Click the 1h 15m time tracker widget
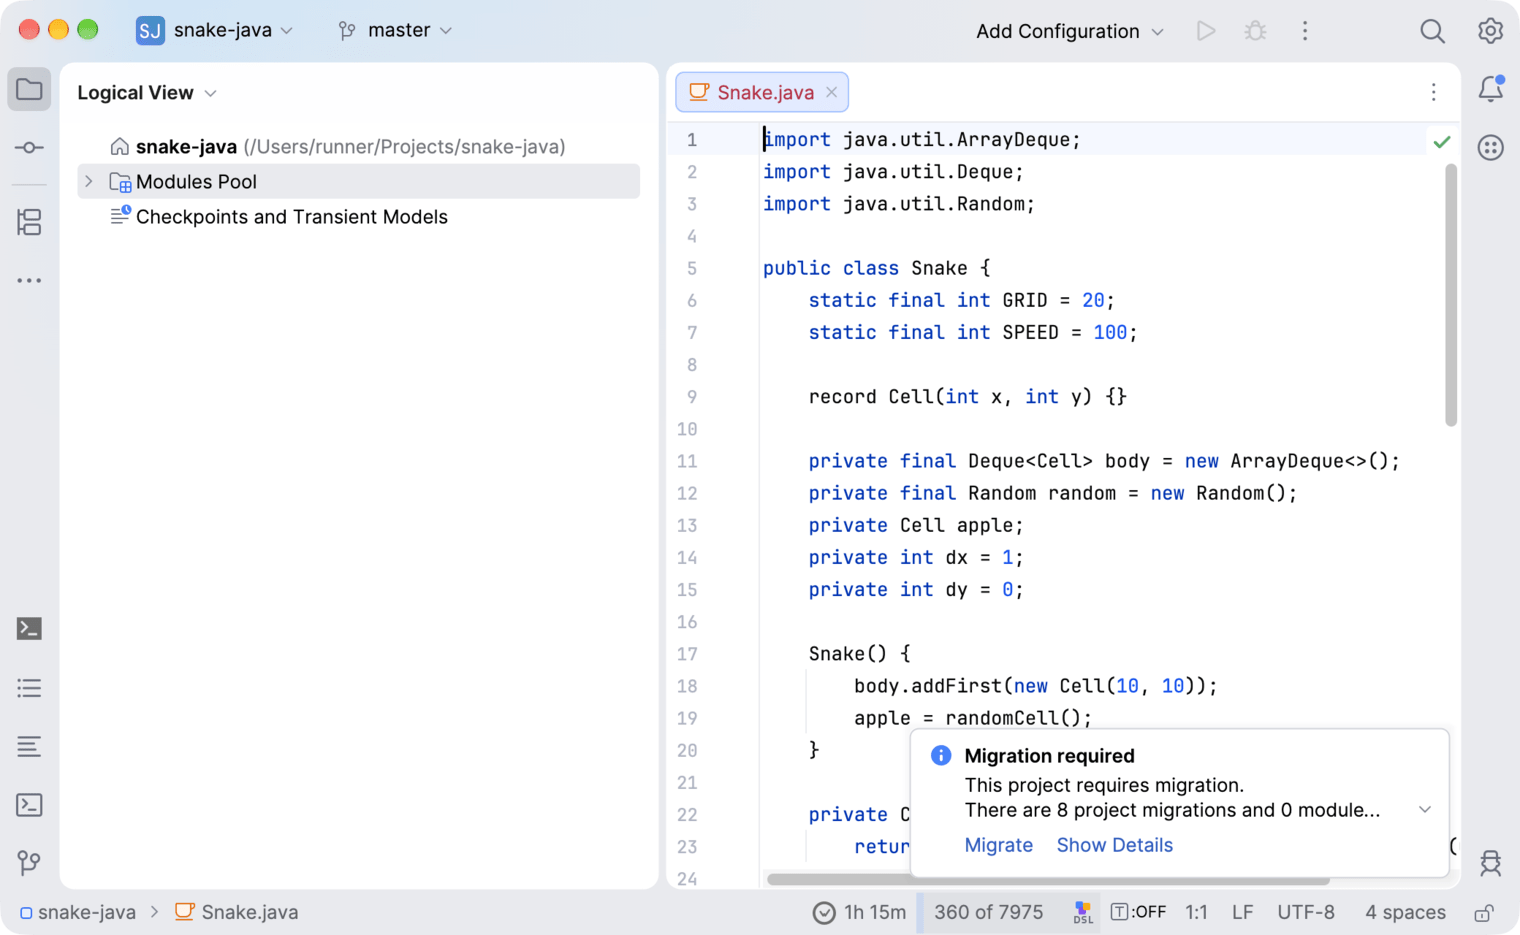The width and height of the screenshot is (1520, 935). point(860,912)
